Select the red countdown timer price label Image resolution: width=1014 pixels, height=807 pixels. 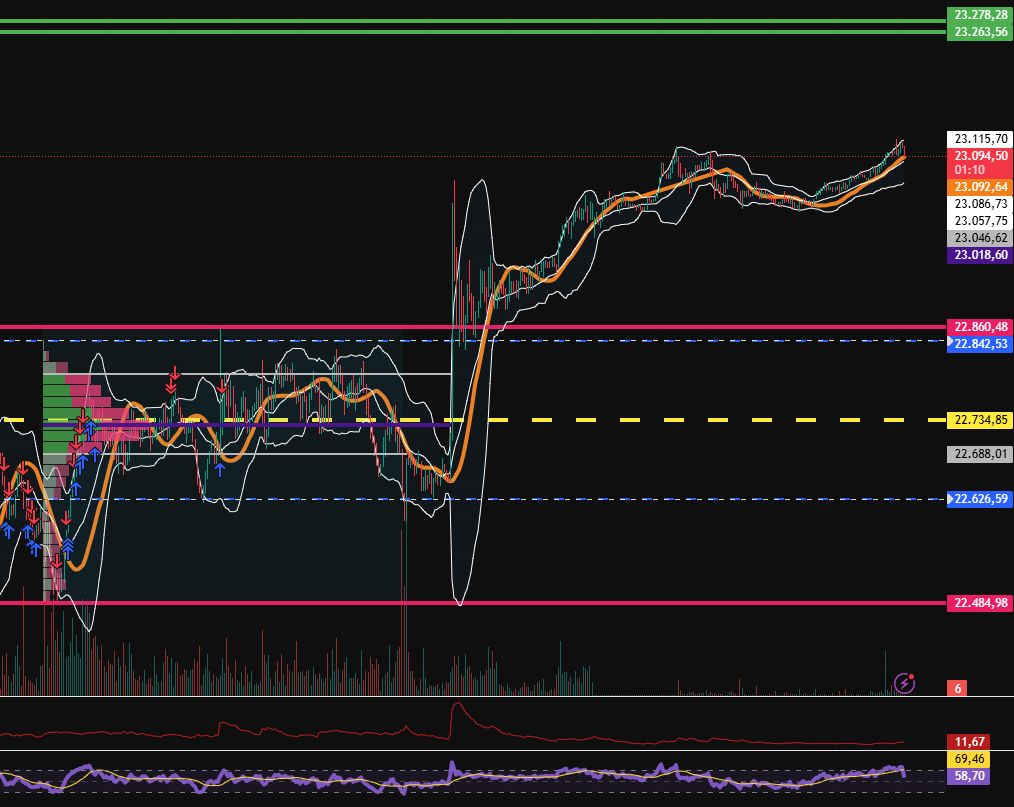coord(977,170)
